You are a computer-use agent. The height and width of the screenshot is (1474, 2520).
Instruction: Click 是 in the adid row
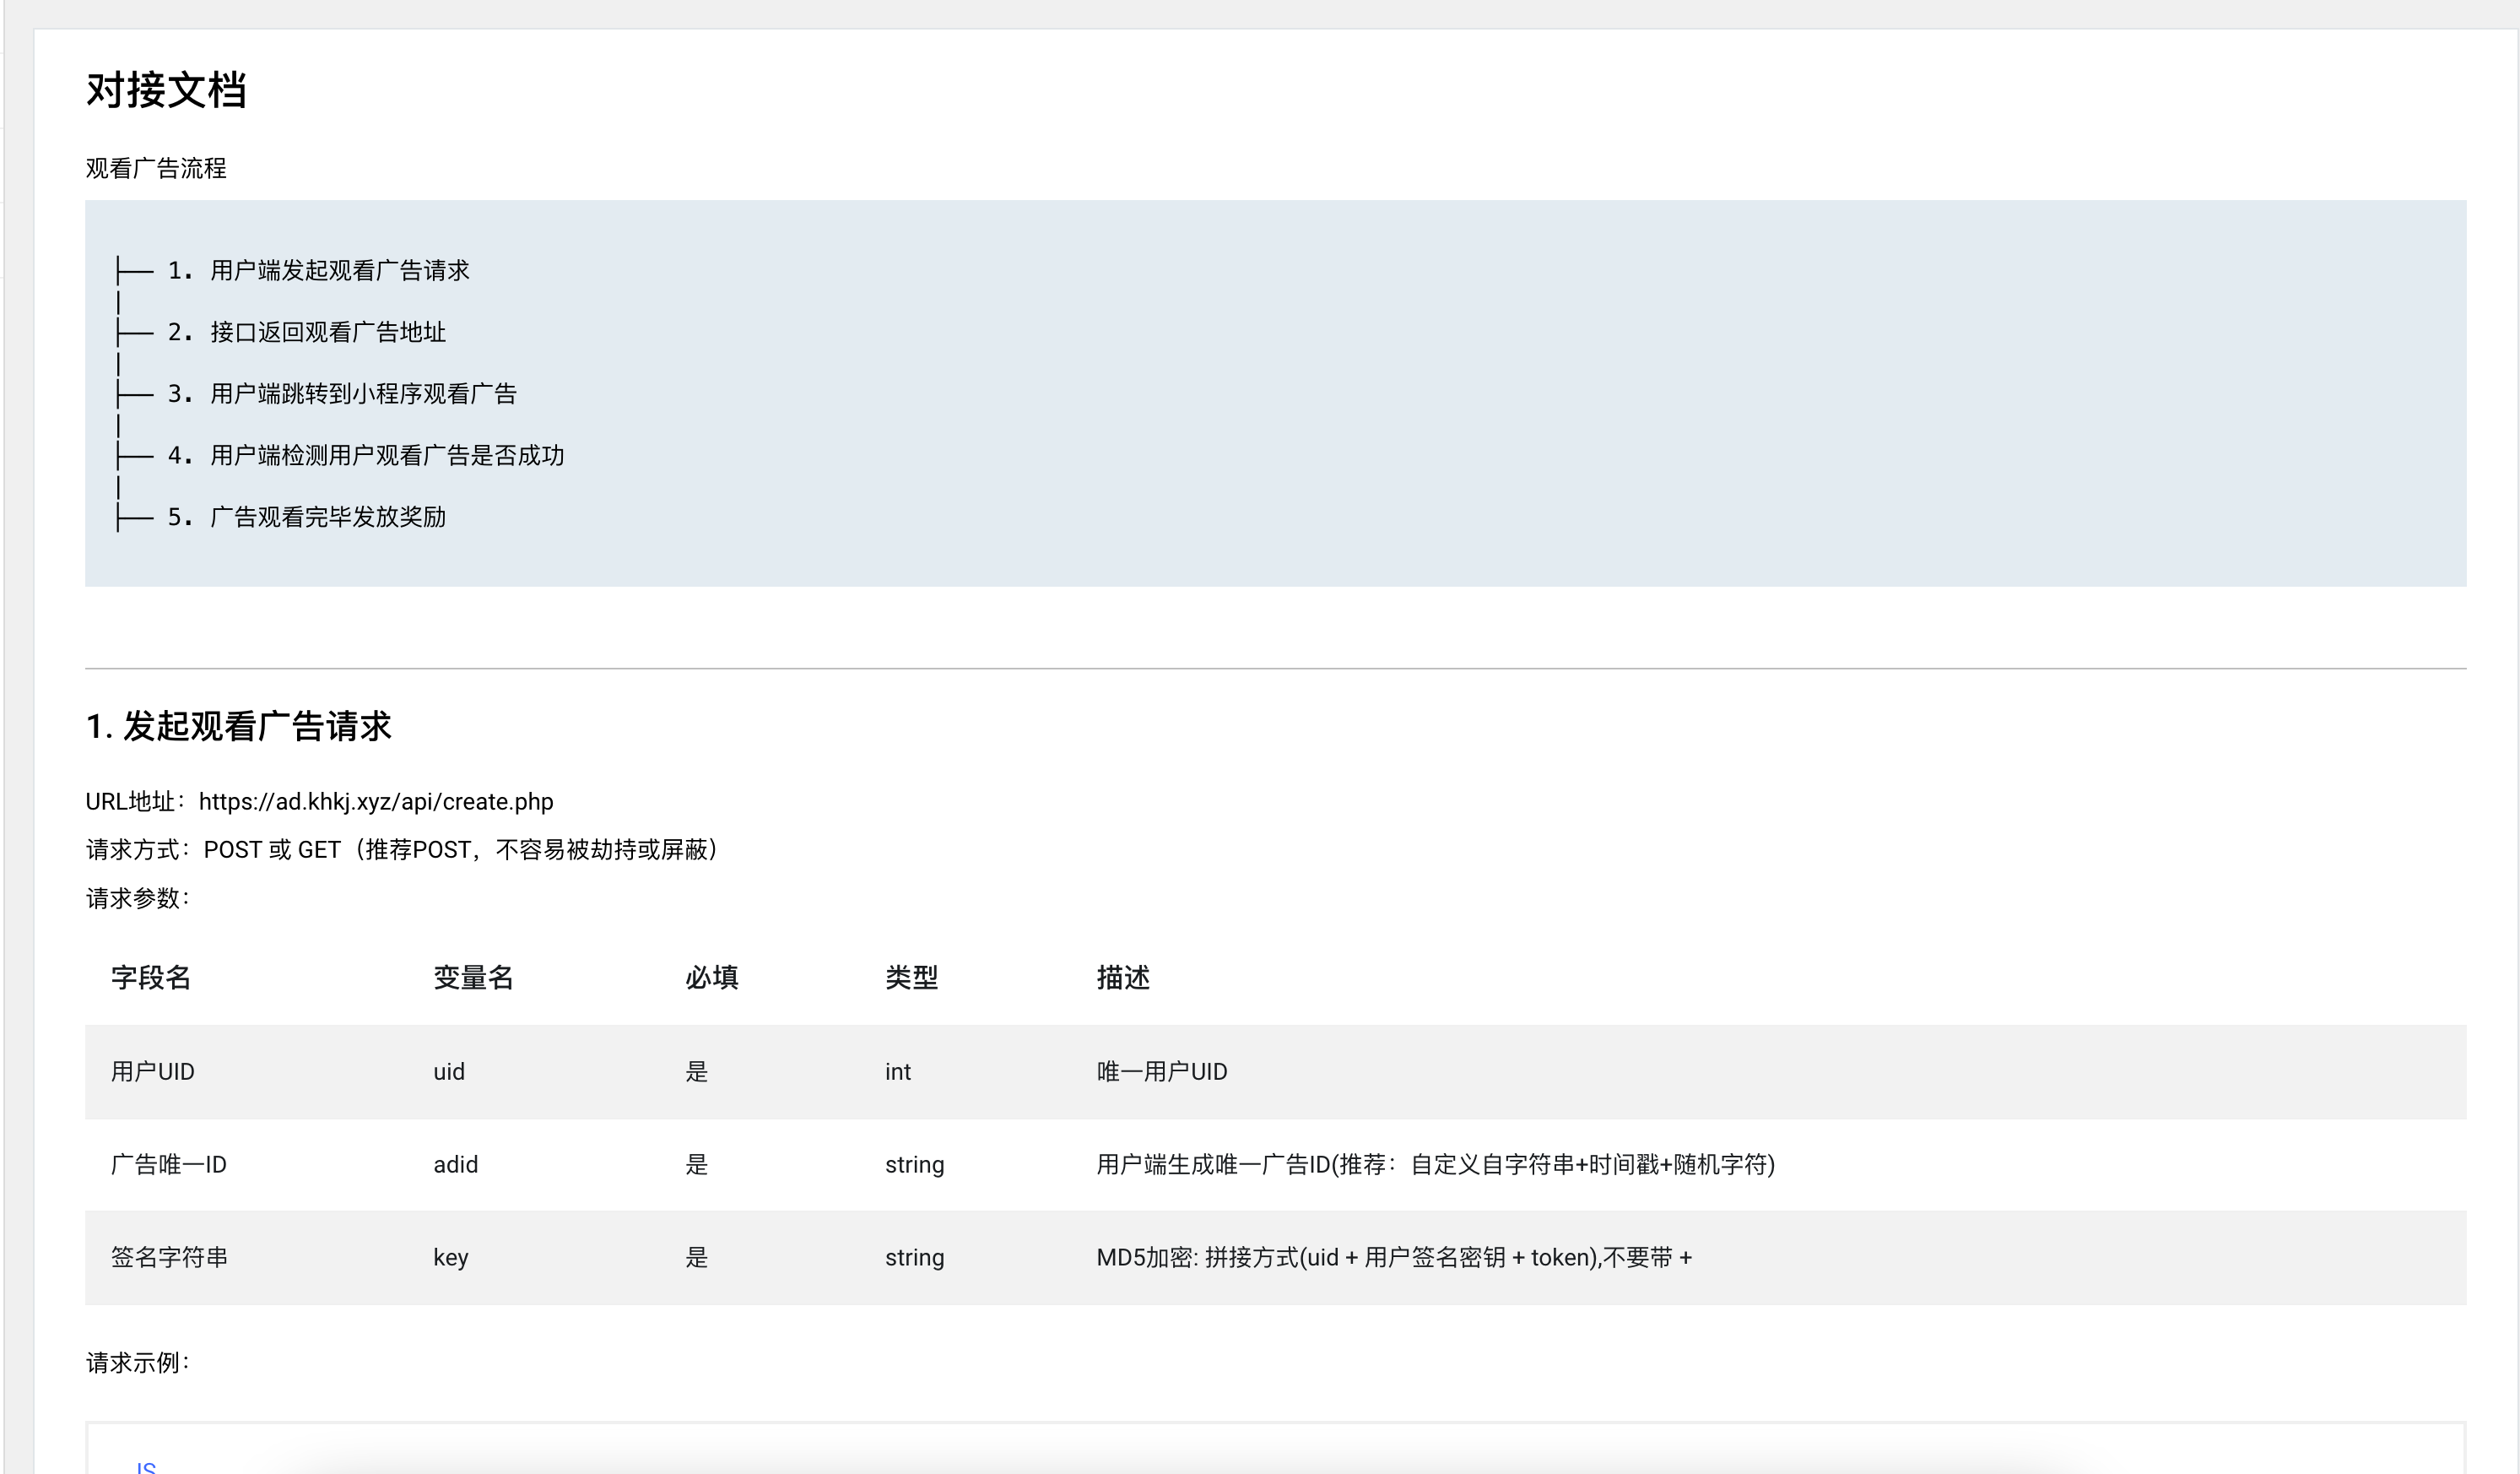tap(697, 1165)
